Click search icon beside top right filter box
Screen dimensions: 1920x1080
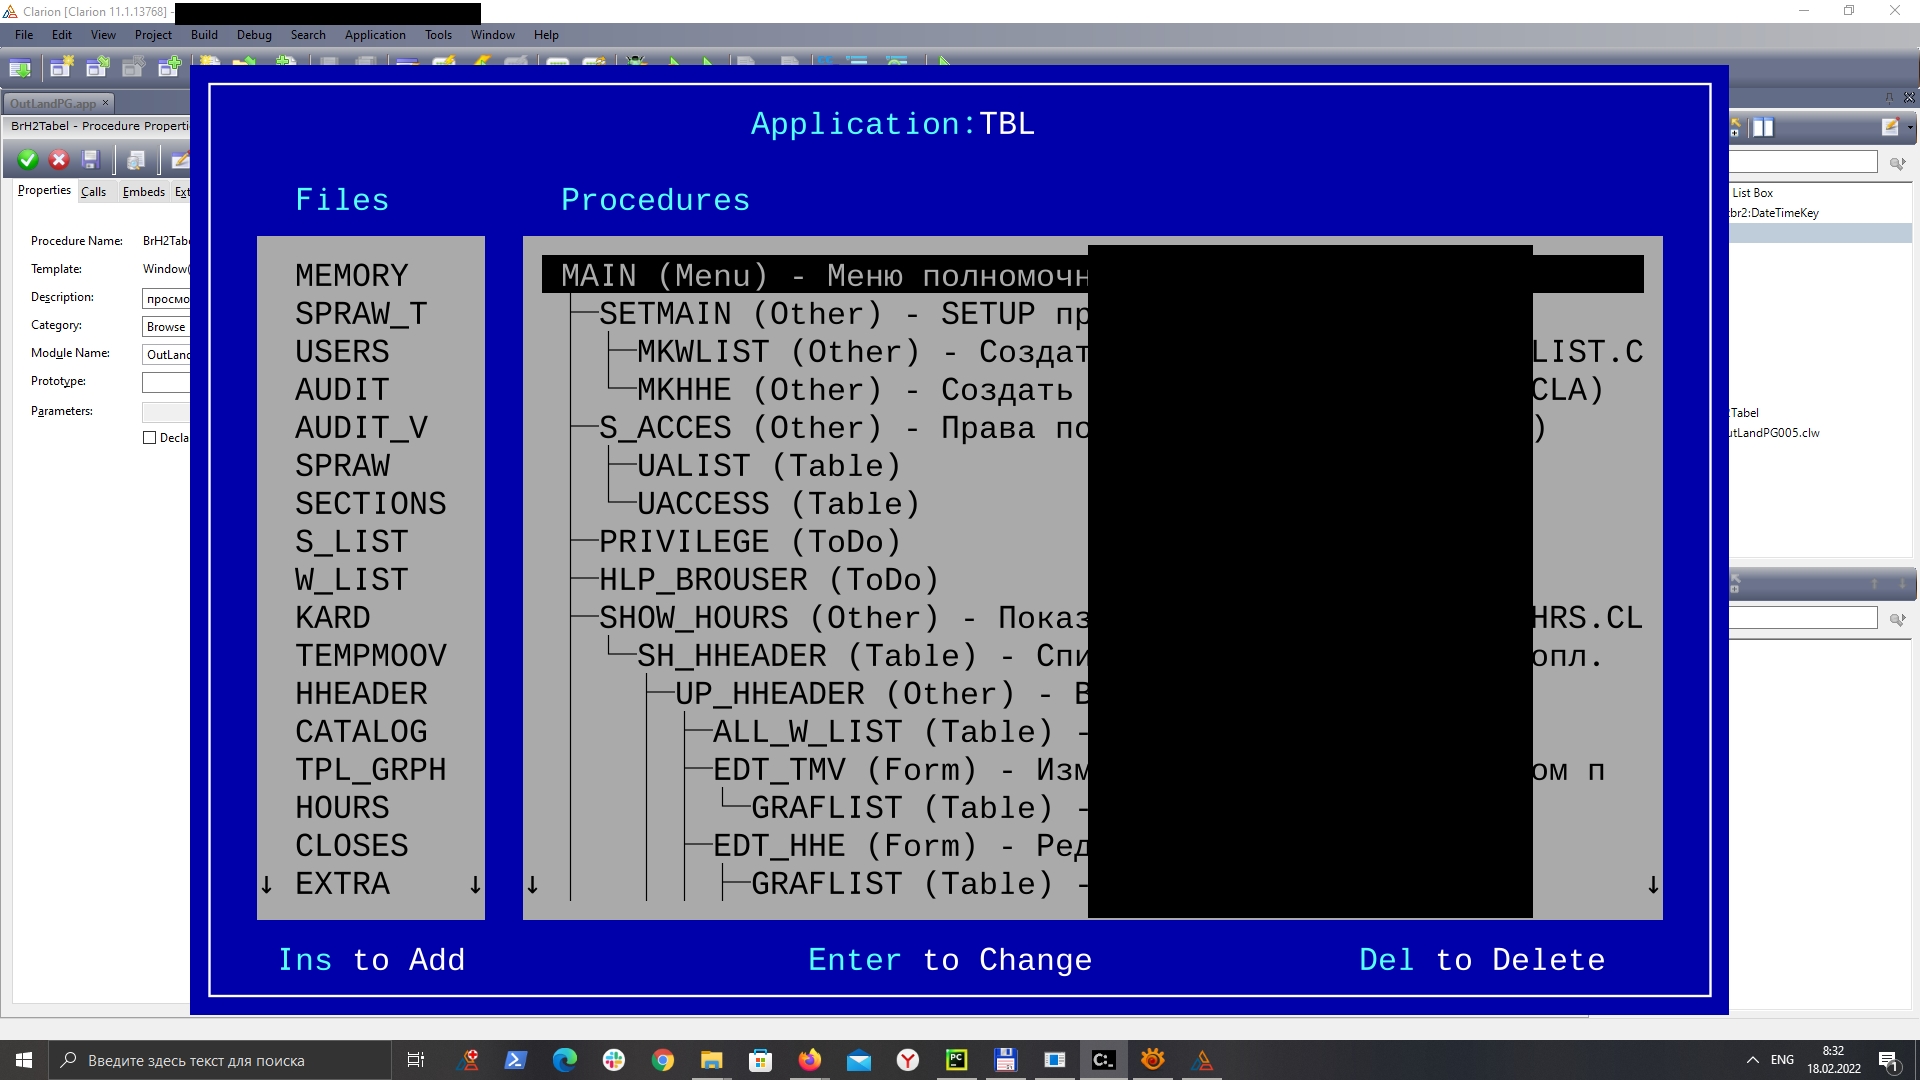click(x=1897, y=163)
